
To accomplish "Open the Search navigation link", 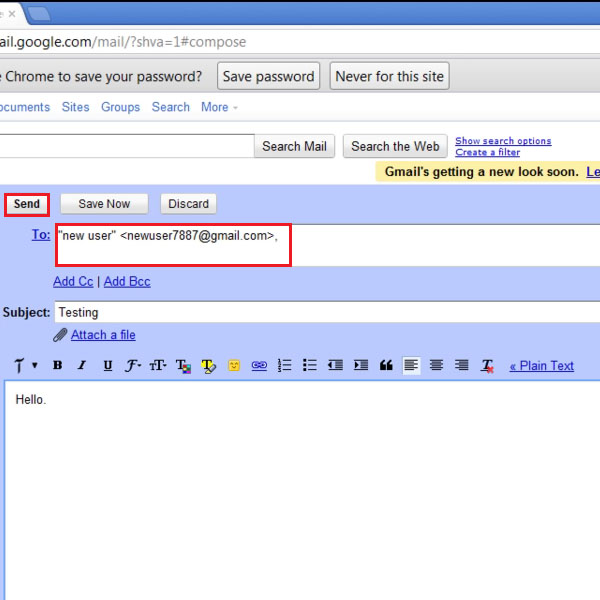I will [x=171, y=107].
